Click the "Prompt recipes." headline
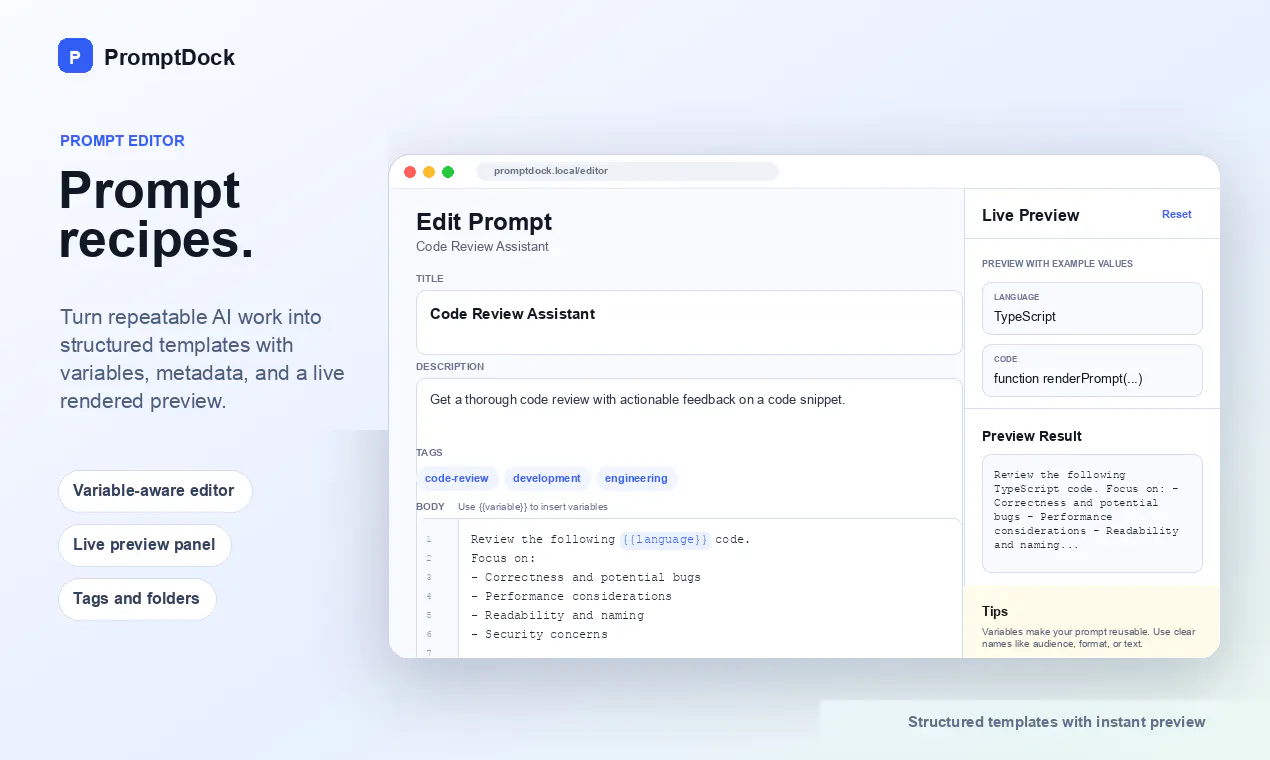Image resolution: width=1270 pixels, height=760 pixels. click(x=157, y=215)
